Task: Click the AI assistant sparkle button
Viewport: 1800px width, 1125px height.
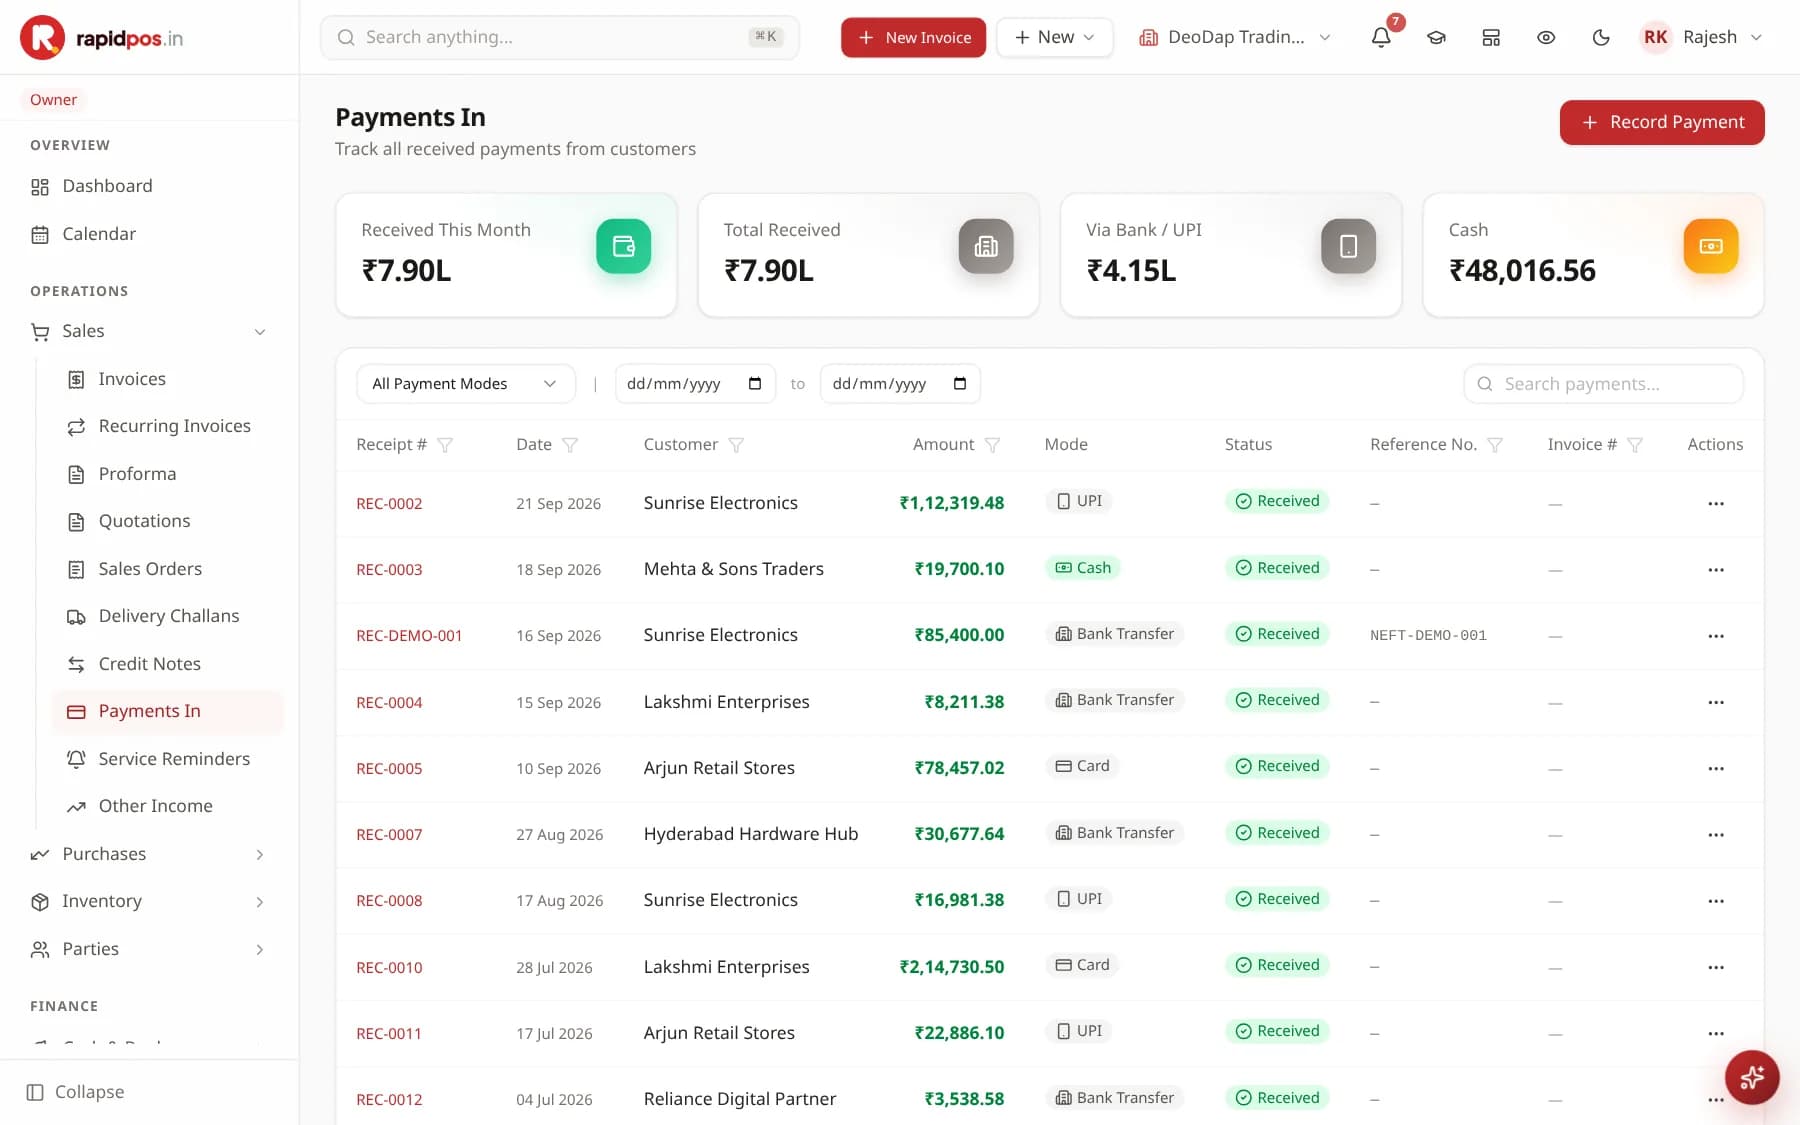Action: pyautogui.click(x=1752, y=1077)
